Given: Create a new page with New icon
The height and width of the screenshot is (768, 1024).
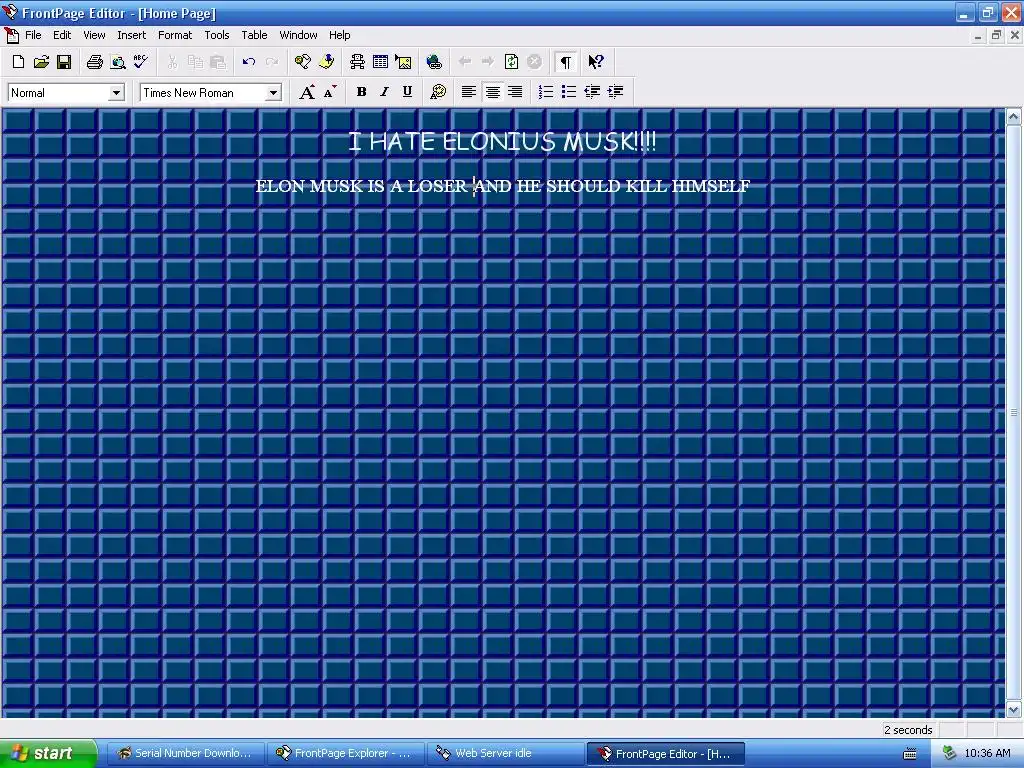Looking at the screenshot, I should pyautogui.click(x=18, y=62).
